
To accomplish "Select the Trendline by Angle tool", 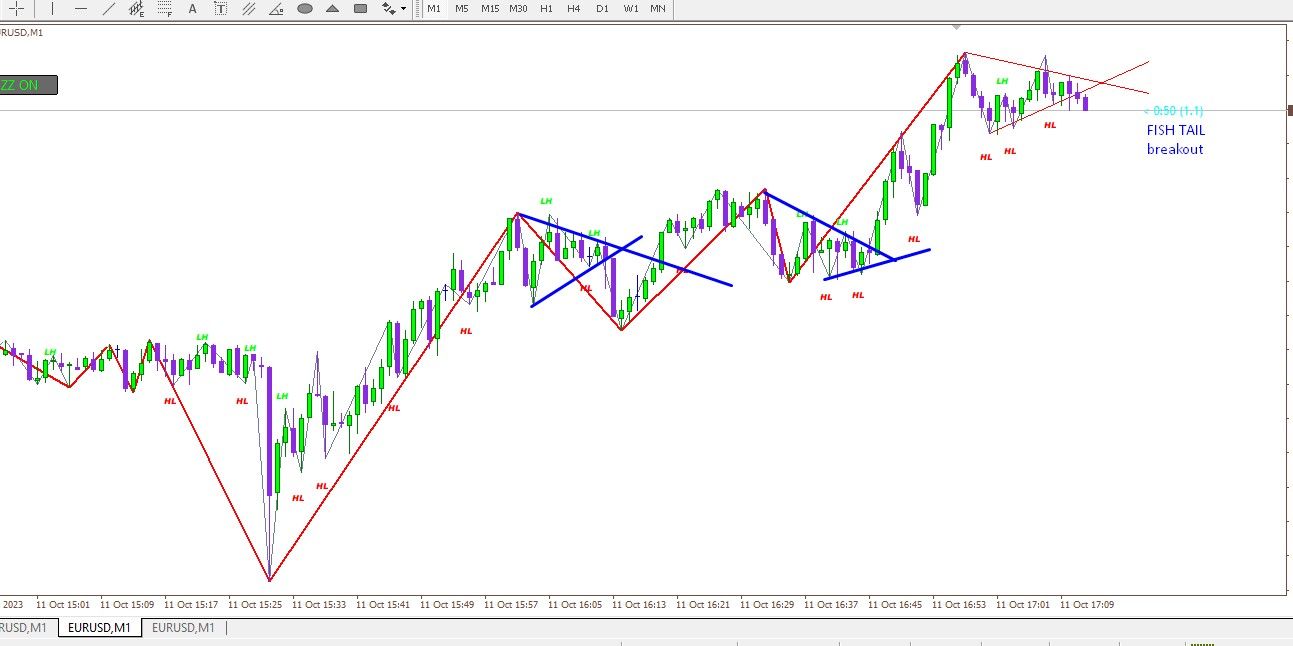I will click(x=276, y=8).
